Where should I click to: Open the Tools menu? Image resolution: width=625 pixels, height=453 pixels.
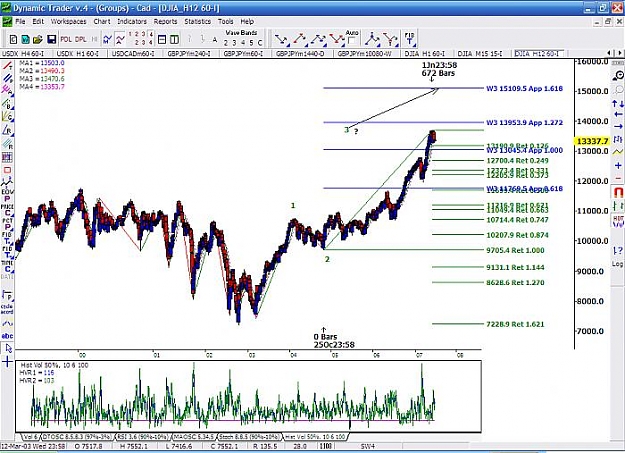225,22
